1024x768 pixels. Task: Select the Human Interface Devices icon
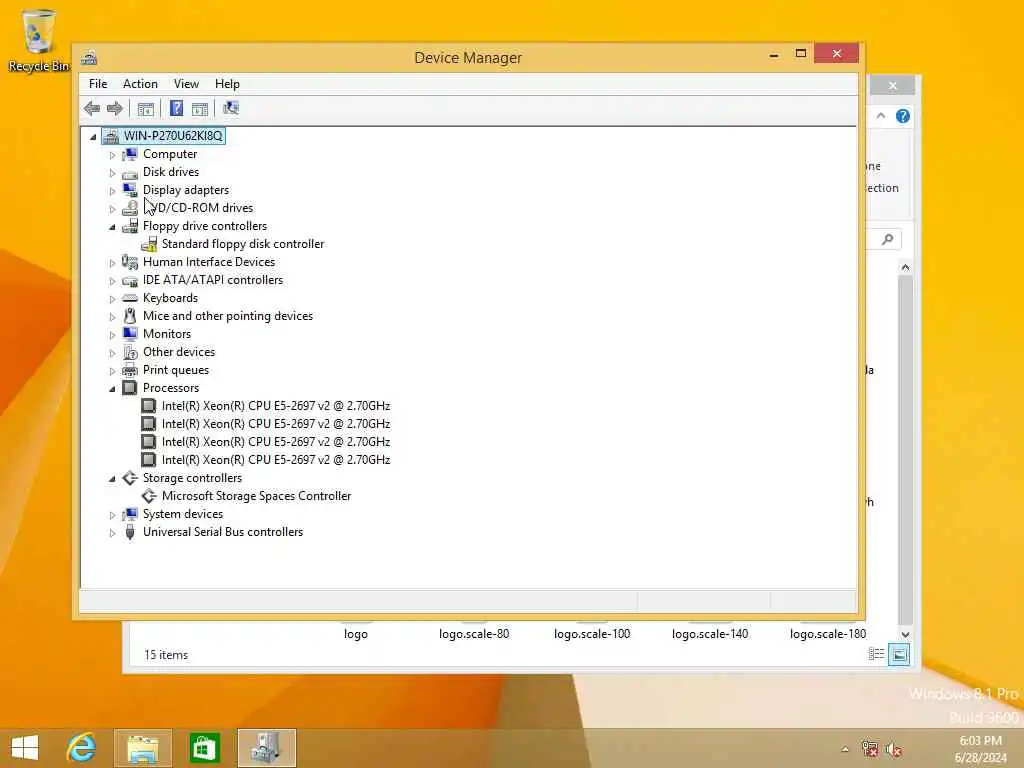tap(130, 262)
